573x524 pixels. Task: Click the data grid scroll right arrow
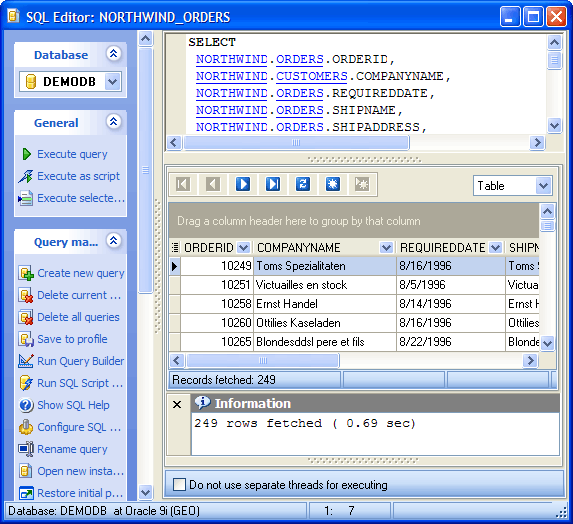(530, 361)
